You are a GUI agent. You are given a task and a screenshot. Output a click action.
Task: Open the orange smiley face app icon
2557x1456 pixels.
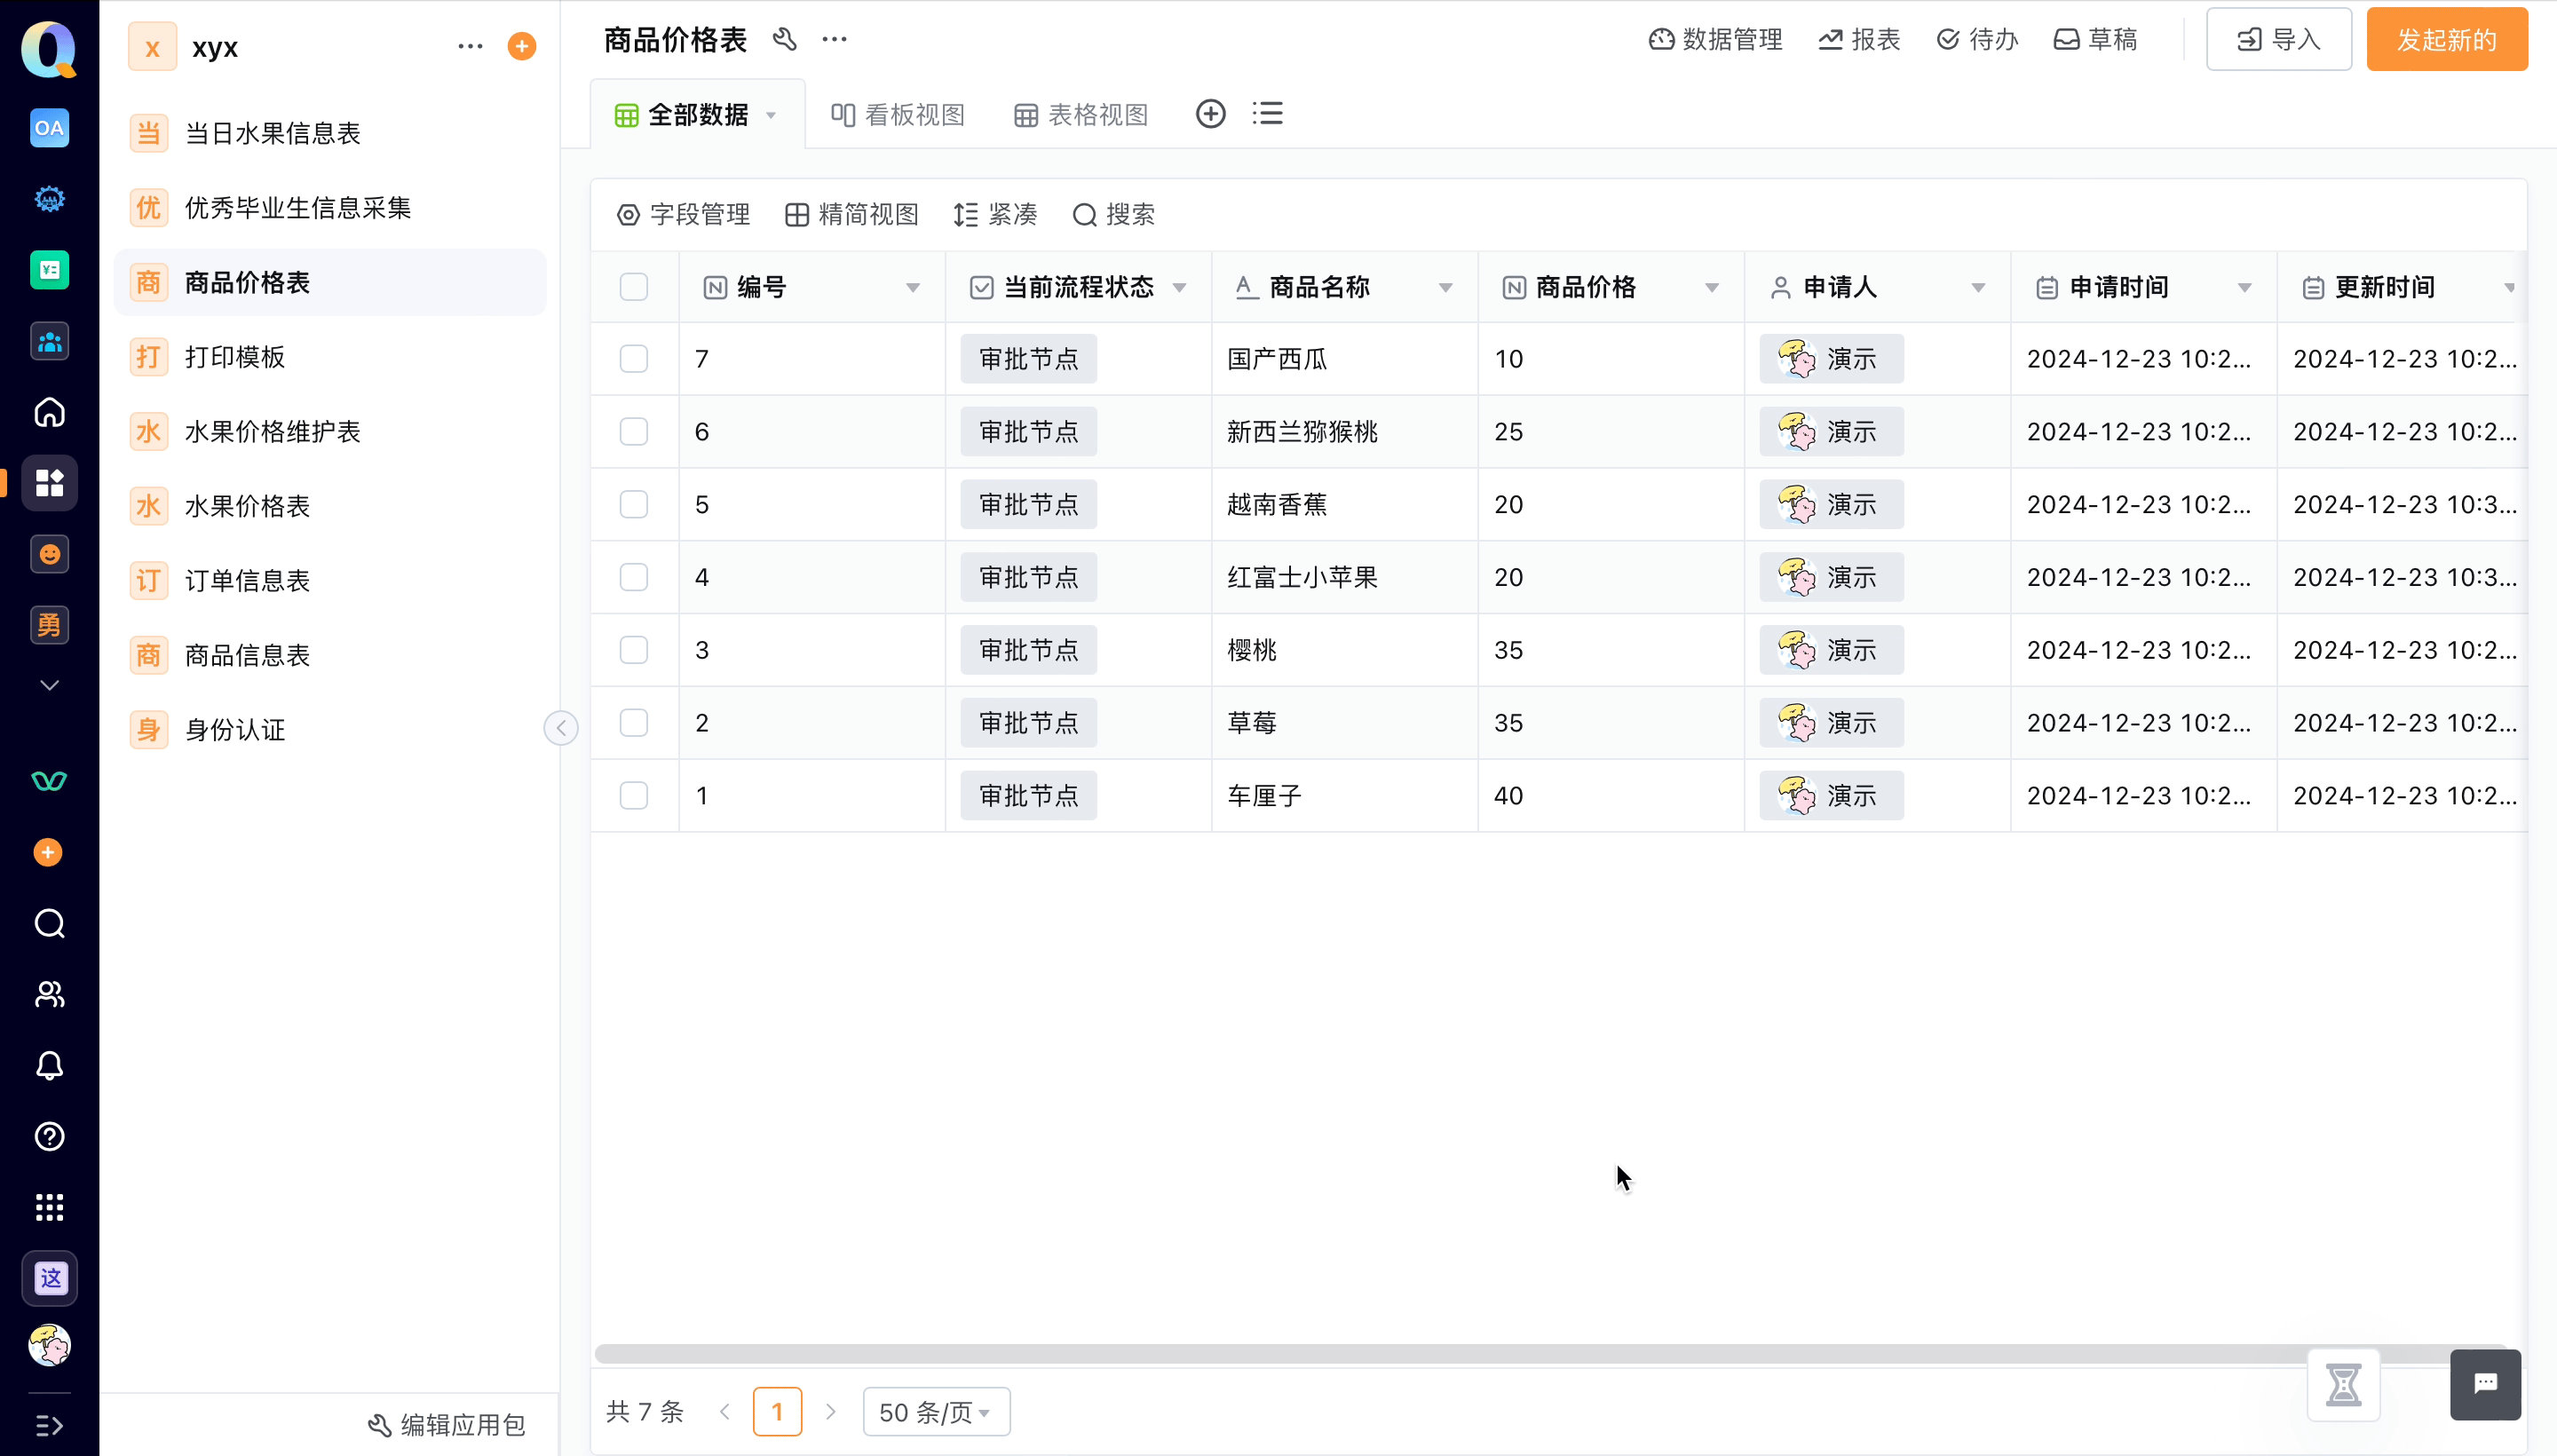pos(49,554)
